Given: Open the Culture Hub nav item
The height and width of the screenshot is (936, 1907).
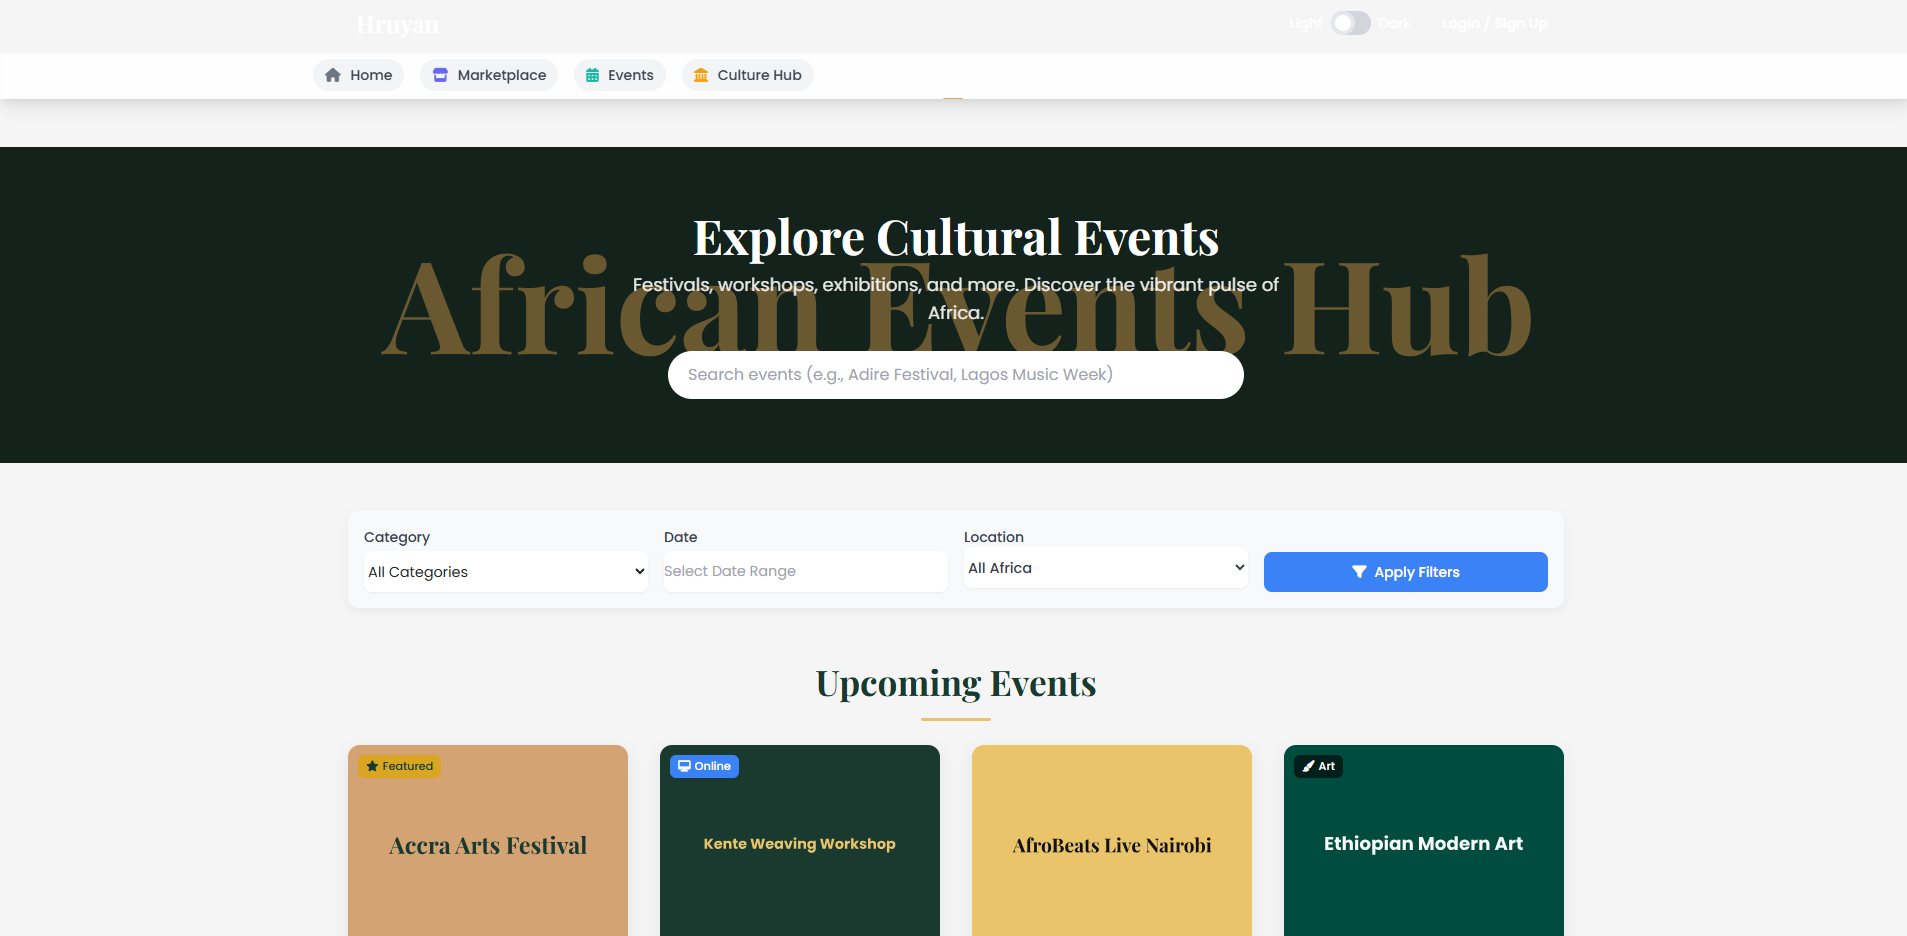Looking at the screenshot, I should coord(748,75).
